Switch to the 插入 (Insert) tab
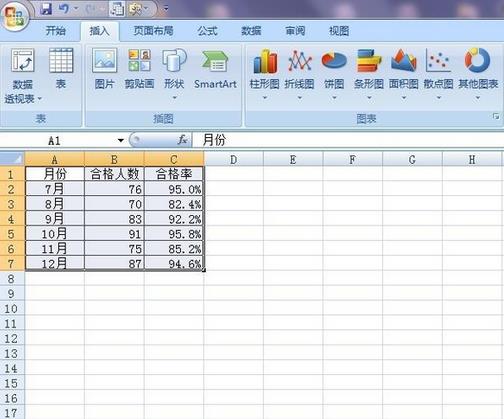504x419 pixels. point(99,31)
